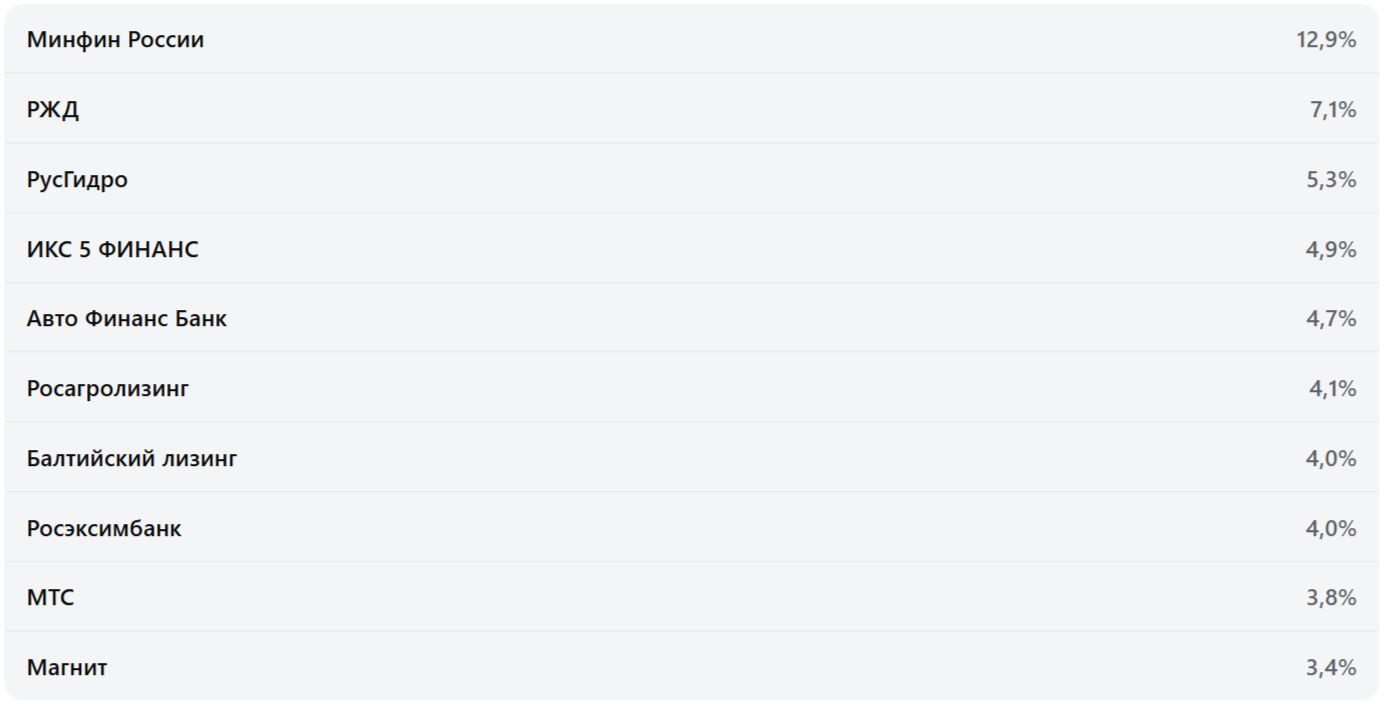Image resolution: width=1385 pixels, height=704 pixels.
Task: Select the 4,1% percentage value
Action: point(1333,389)
